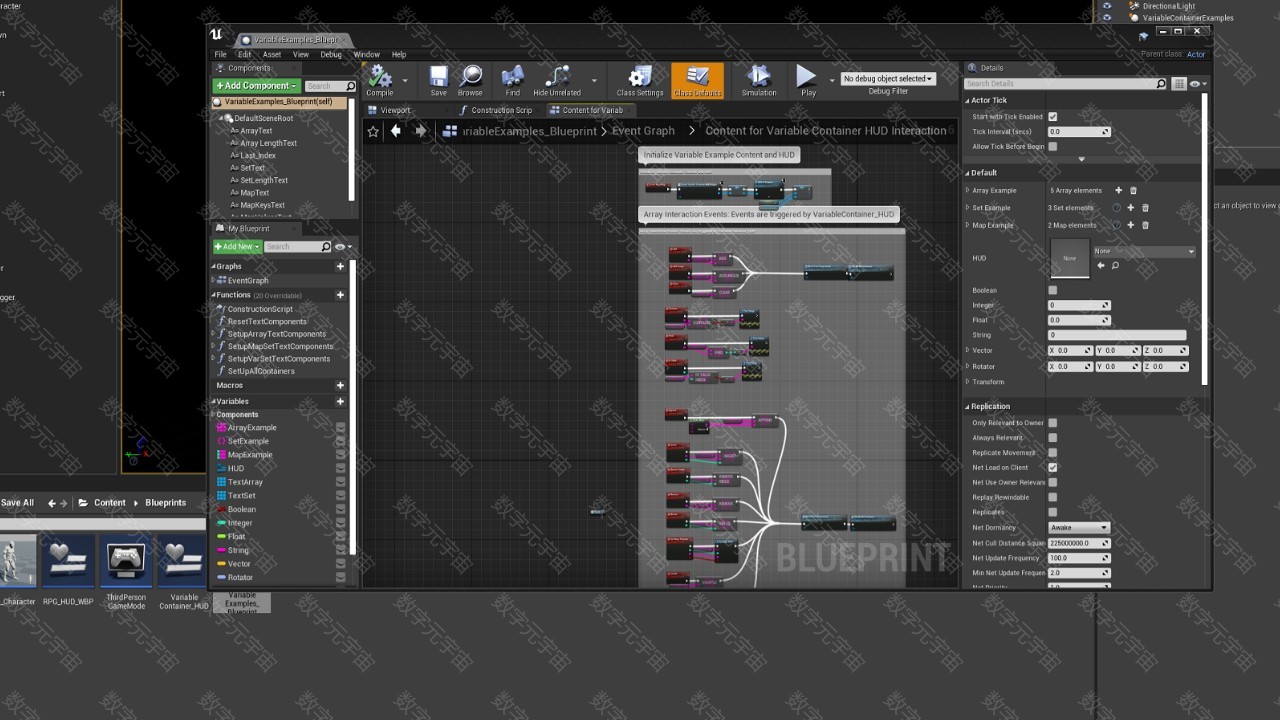Open the Asset menu
Viewport: 1280px width, 720px height.
pyautogui.click(x=272, y=54)
